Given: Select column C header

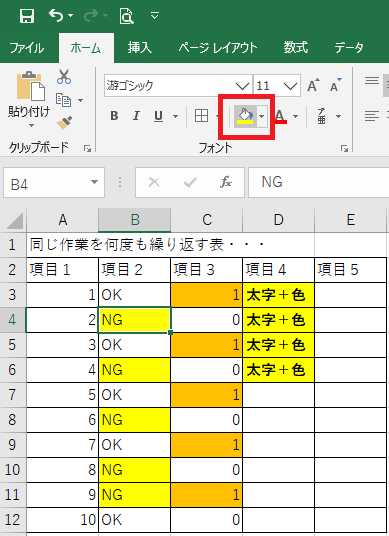Looking at the screenshot, I should point(207,220).
